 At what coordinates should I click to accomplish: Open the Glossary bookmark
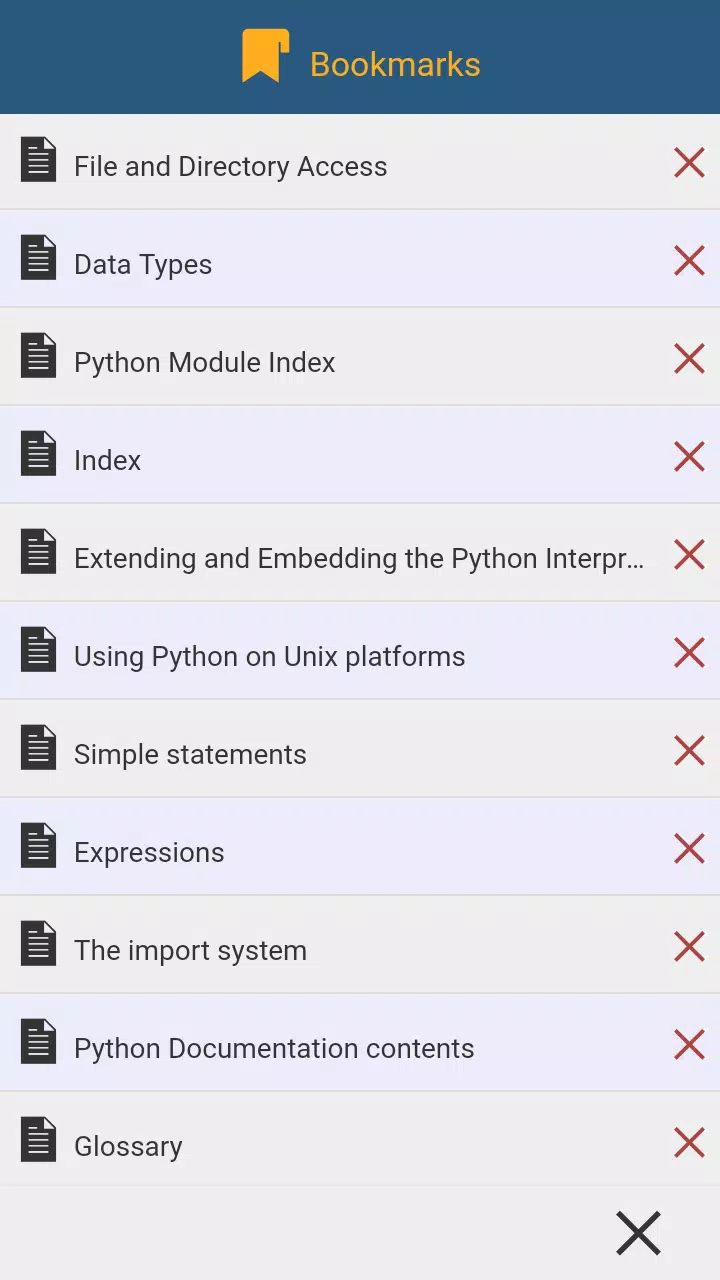click(128, 1146)
